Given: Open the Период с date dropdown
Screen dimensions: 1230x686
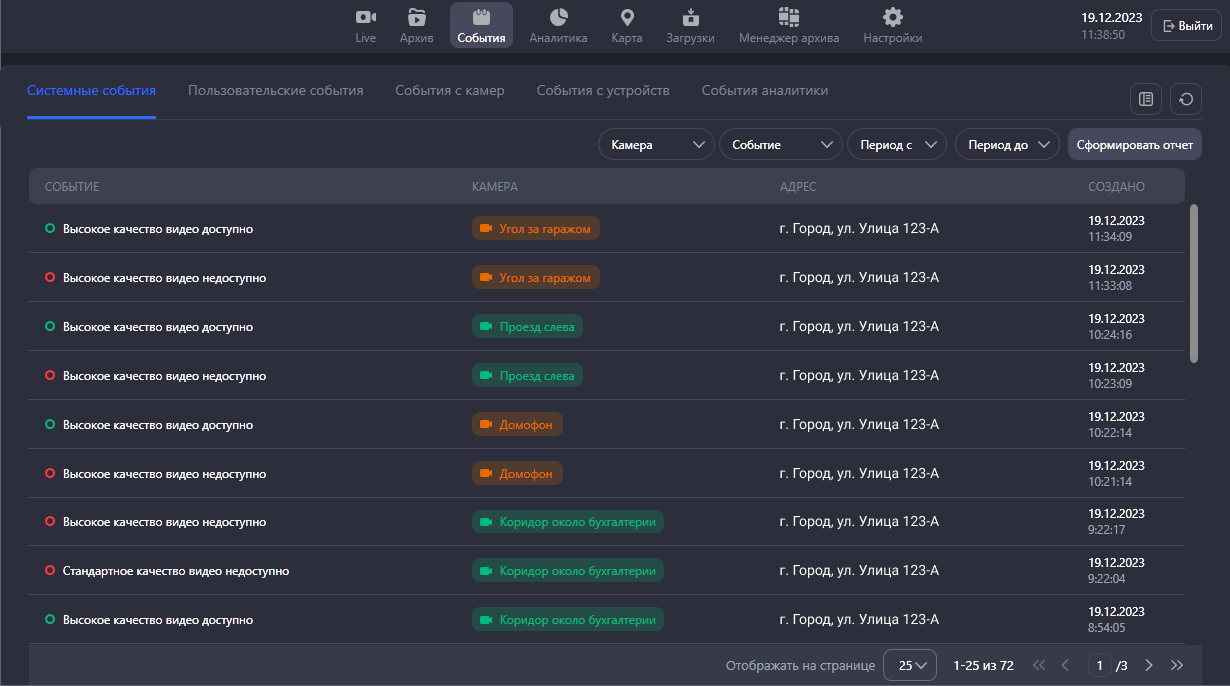Looking at the screenshot, I should 896,145.
